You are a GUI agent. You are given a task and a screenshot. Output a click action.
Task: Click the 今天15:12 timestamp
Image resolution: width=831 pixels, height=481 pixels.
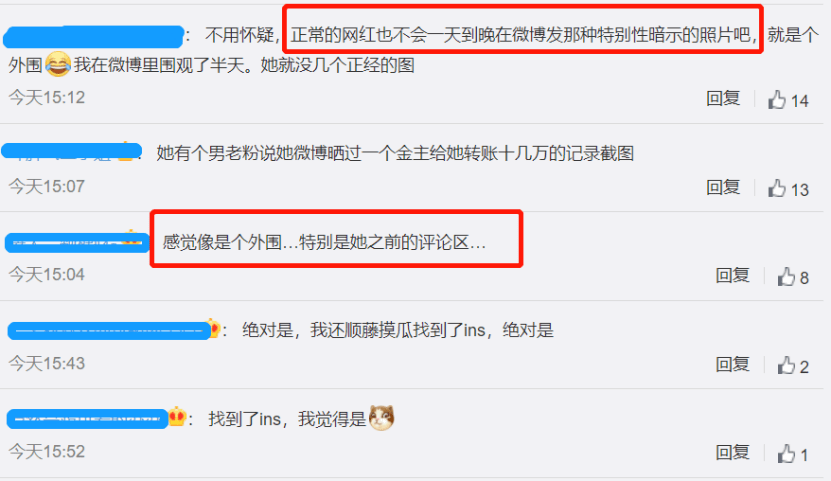click(47, 97)
